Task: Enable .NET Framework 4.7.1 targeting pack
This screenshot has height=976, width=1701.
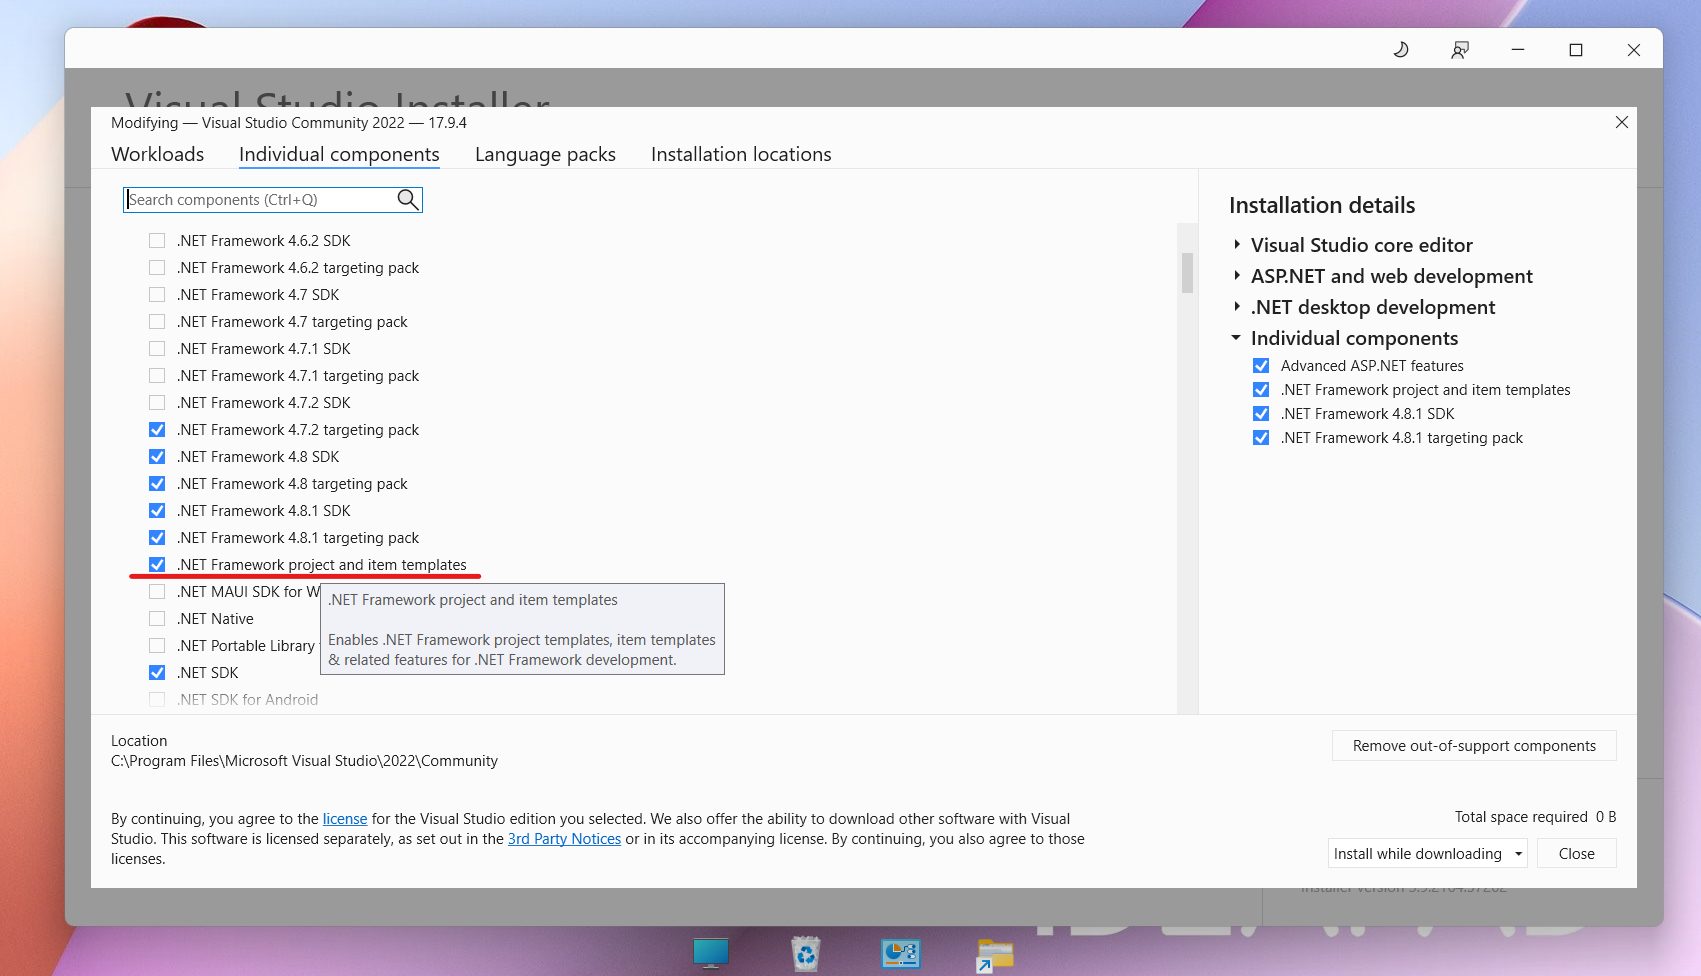Action: (x=157, y=376)
